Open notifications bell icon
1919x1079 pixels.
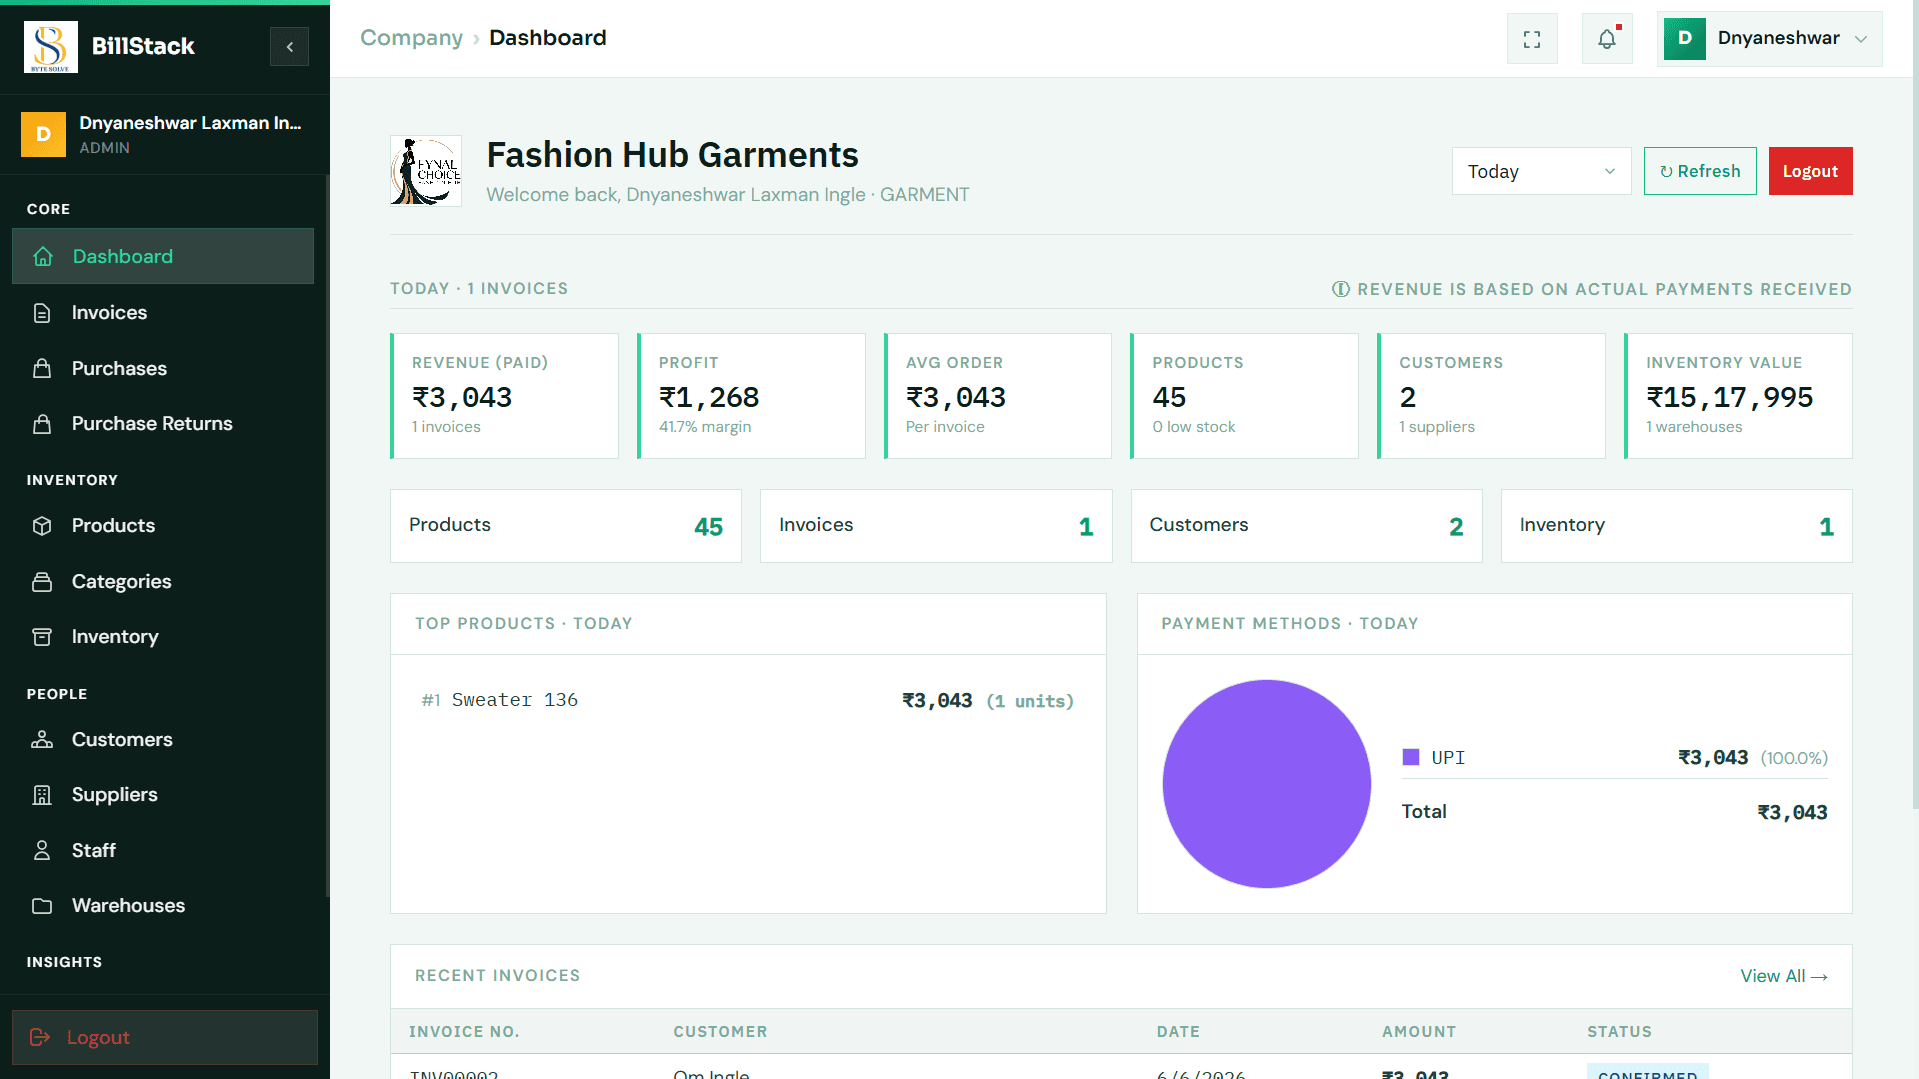1607,39
